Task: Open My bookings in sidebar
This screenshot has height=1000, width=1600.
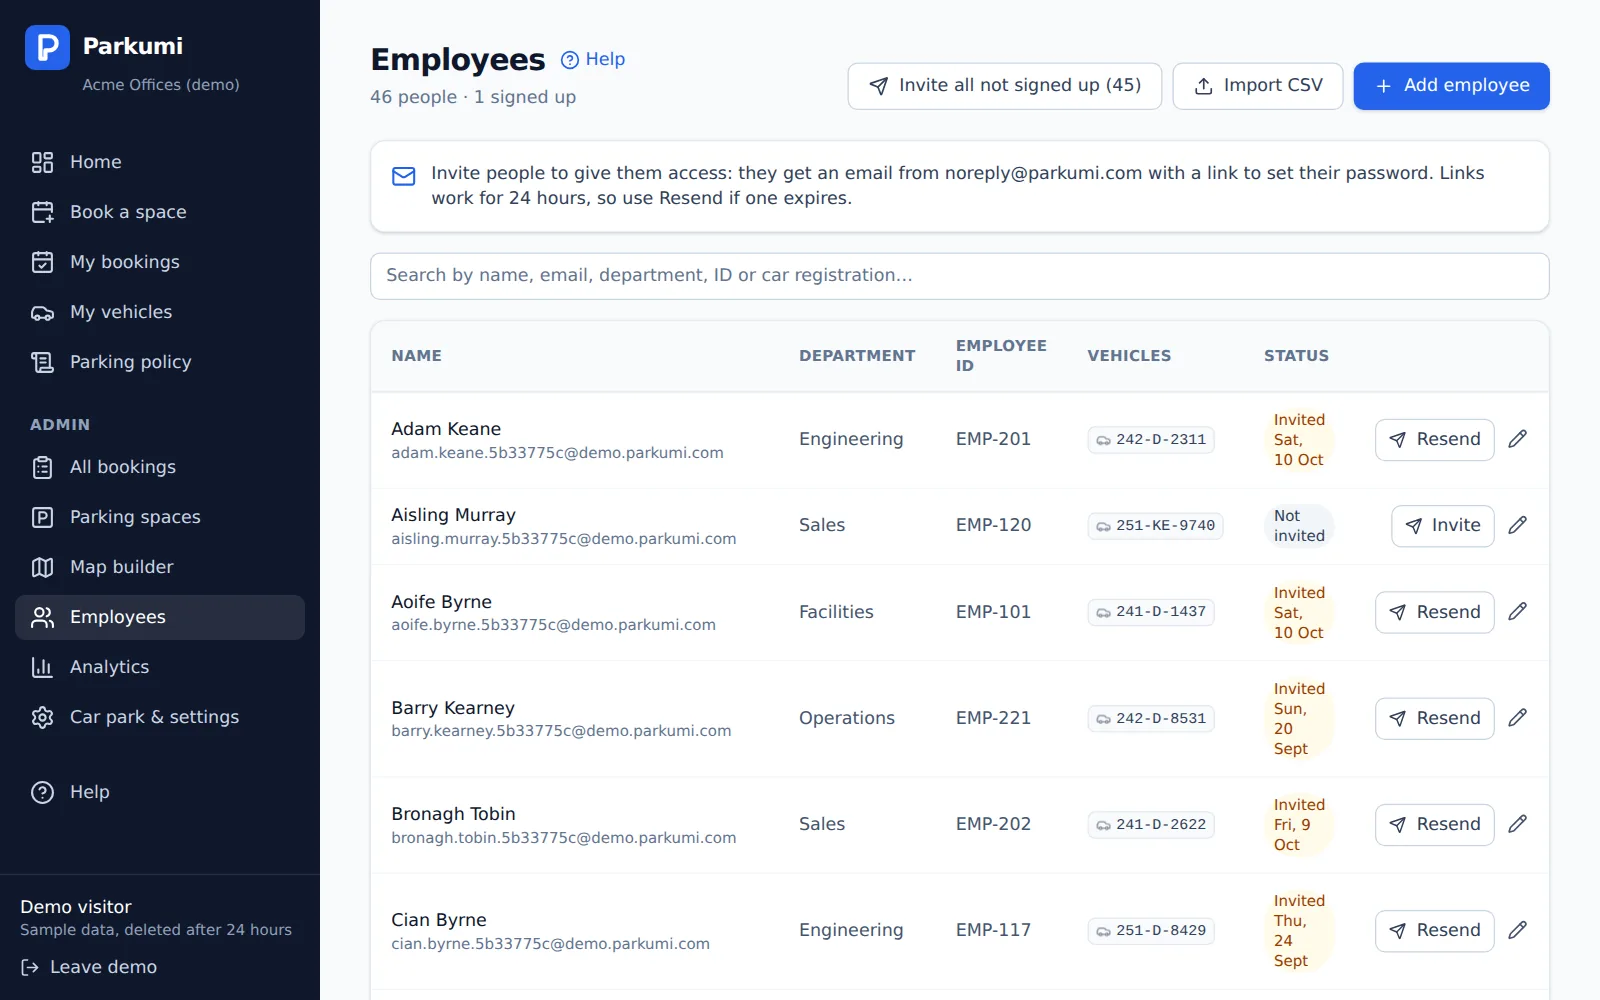Action: pyautogui.click(x=160, y=262)
